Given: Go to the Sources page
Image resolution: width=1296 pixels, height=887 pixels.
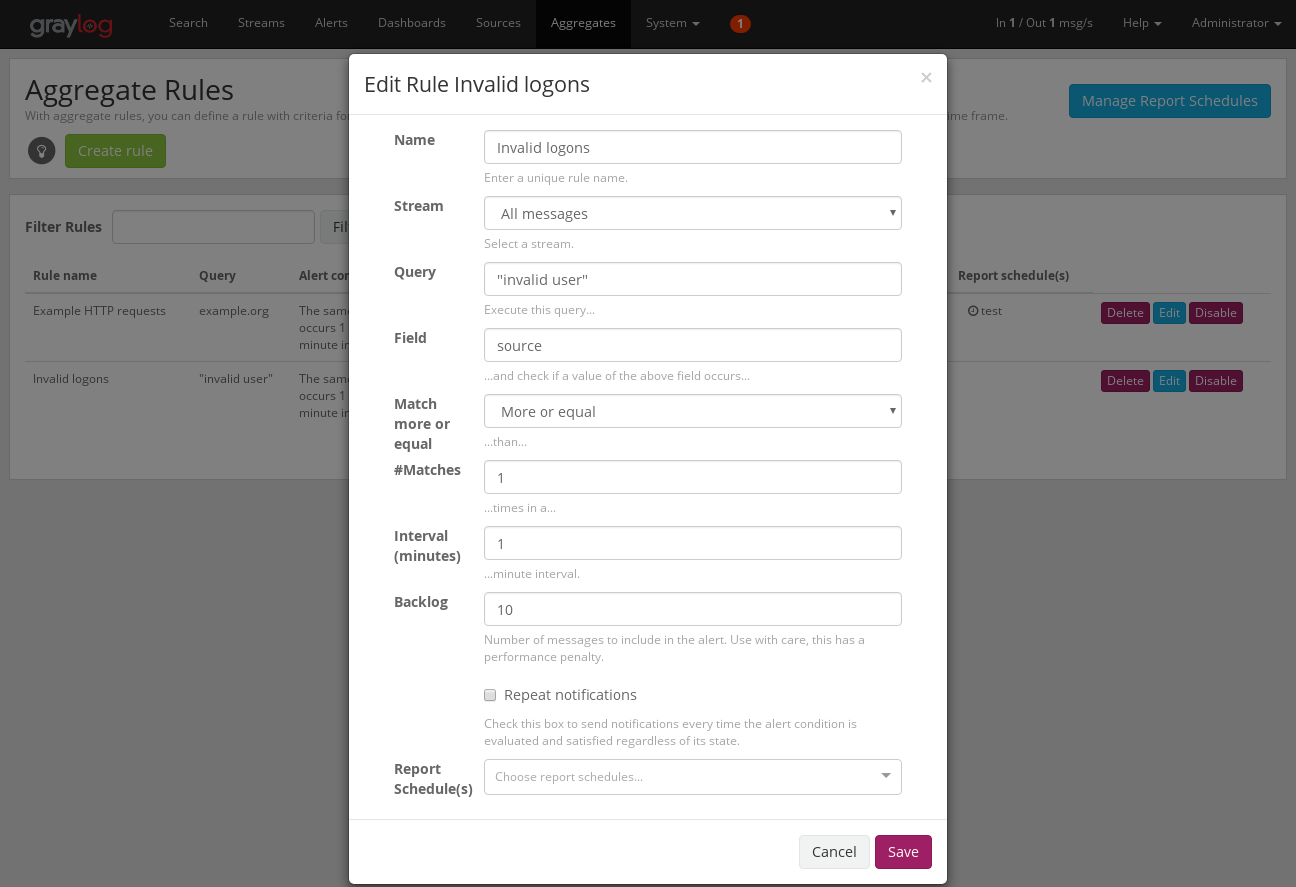Looking at the screenshot, I should click(x=498, y=23).
